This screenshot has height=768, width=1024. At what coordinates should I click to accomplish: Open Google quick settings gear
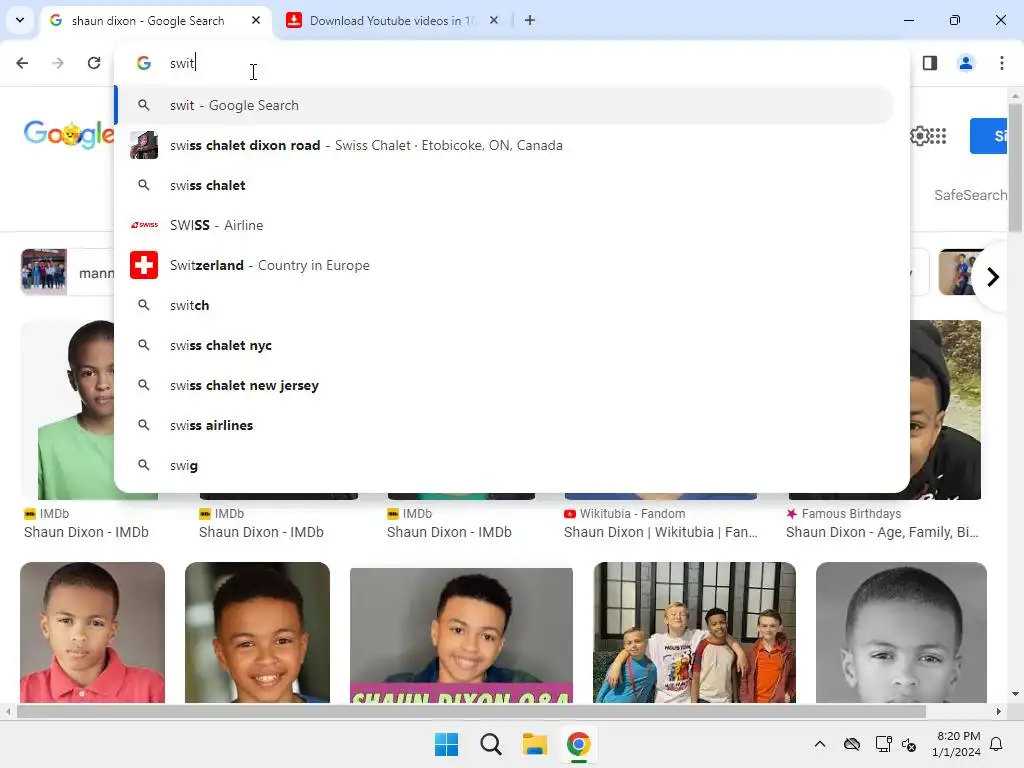920,136
